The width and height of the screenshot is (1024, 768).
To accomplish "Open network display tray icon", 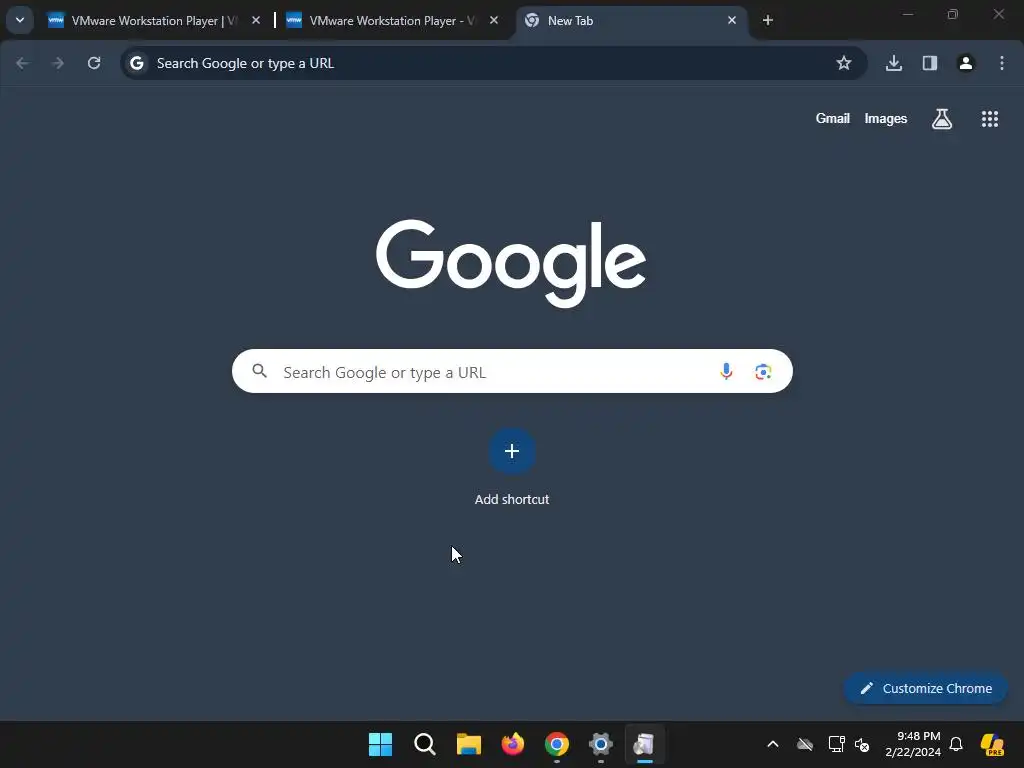I will click(x=837, y=744).
